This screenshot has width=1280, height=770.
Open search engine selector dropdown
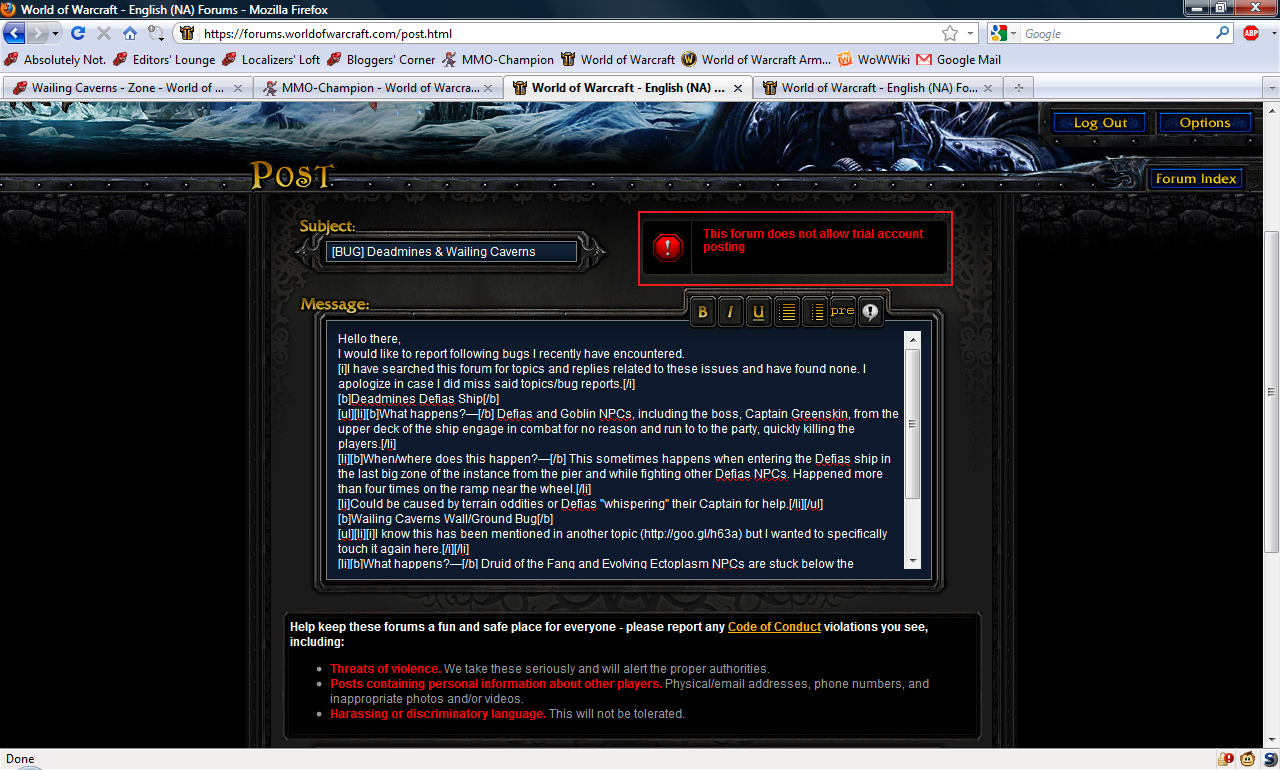tap(1004, 33)
